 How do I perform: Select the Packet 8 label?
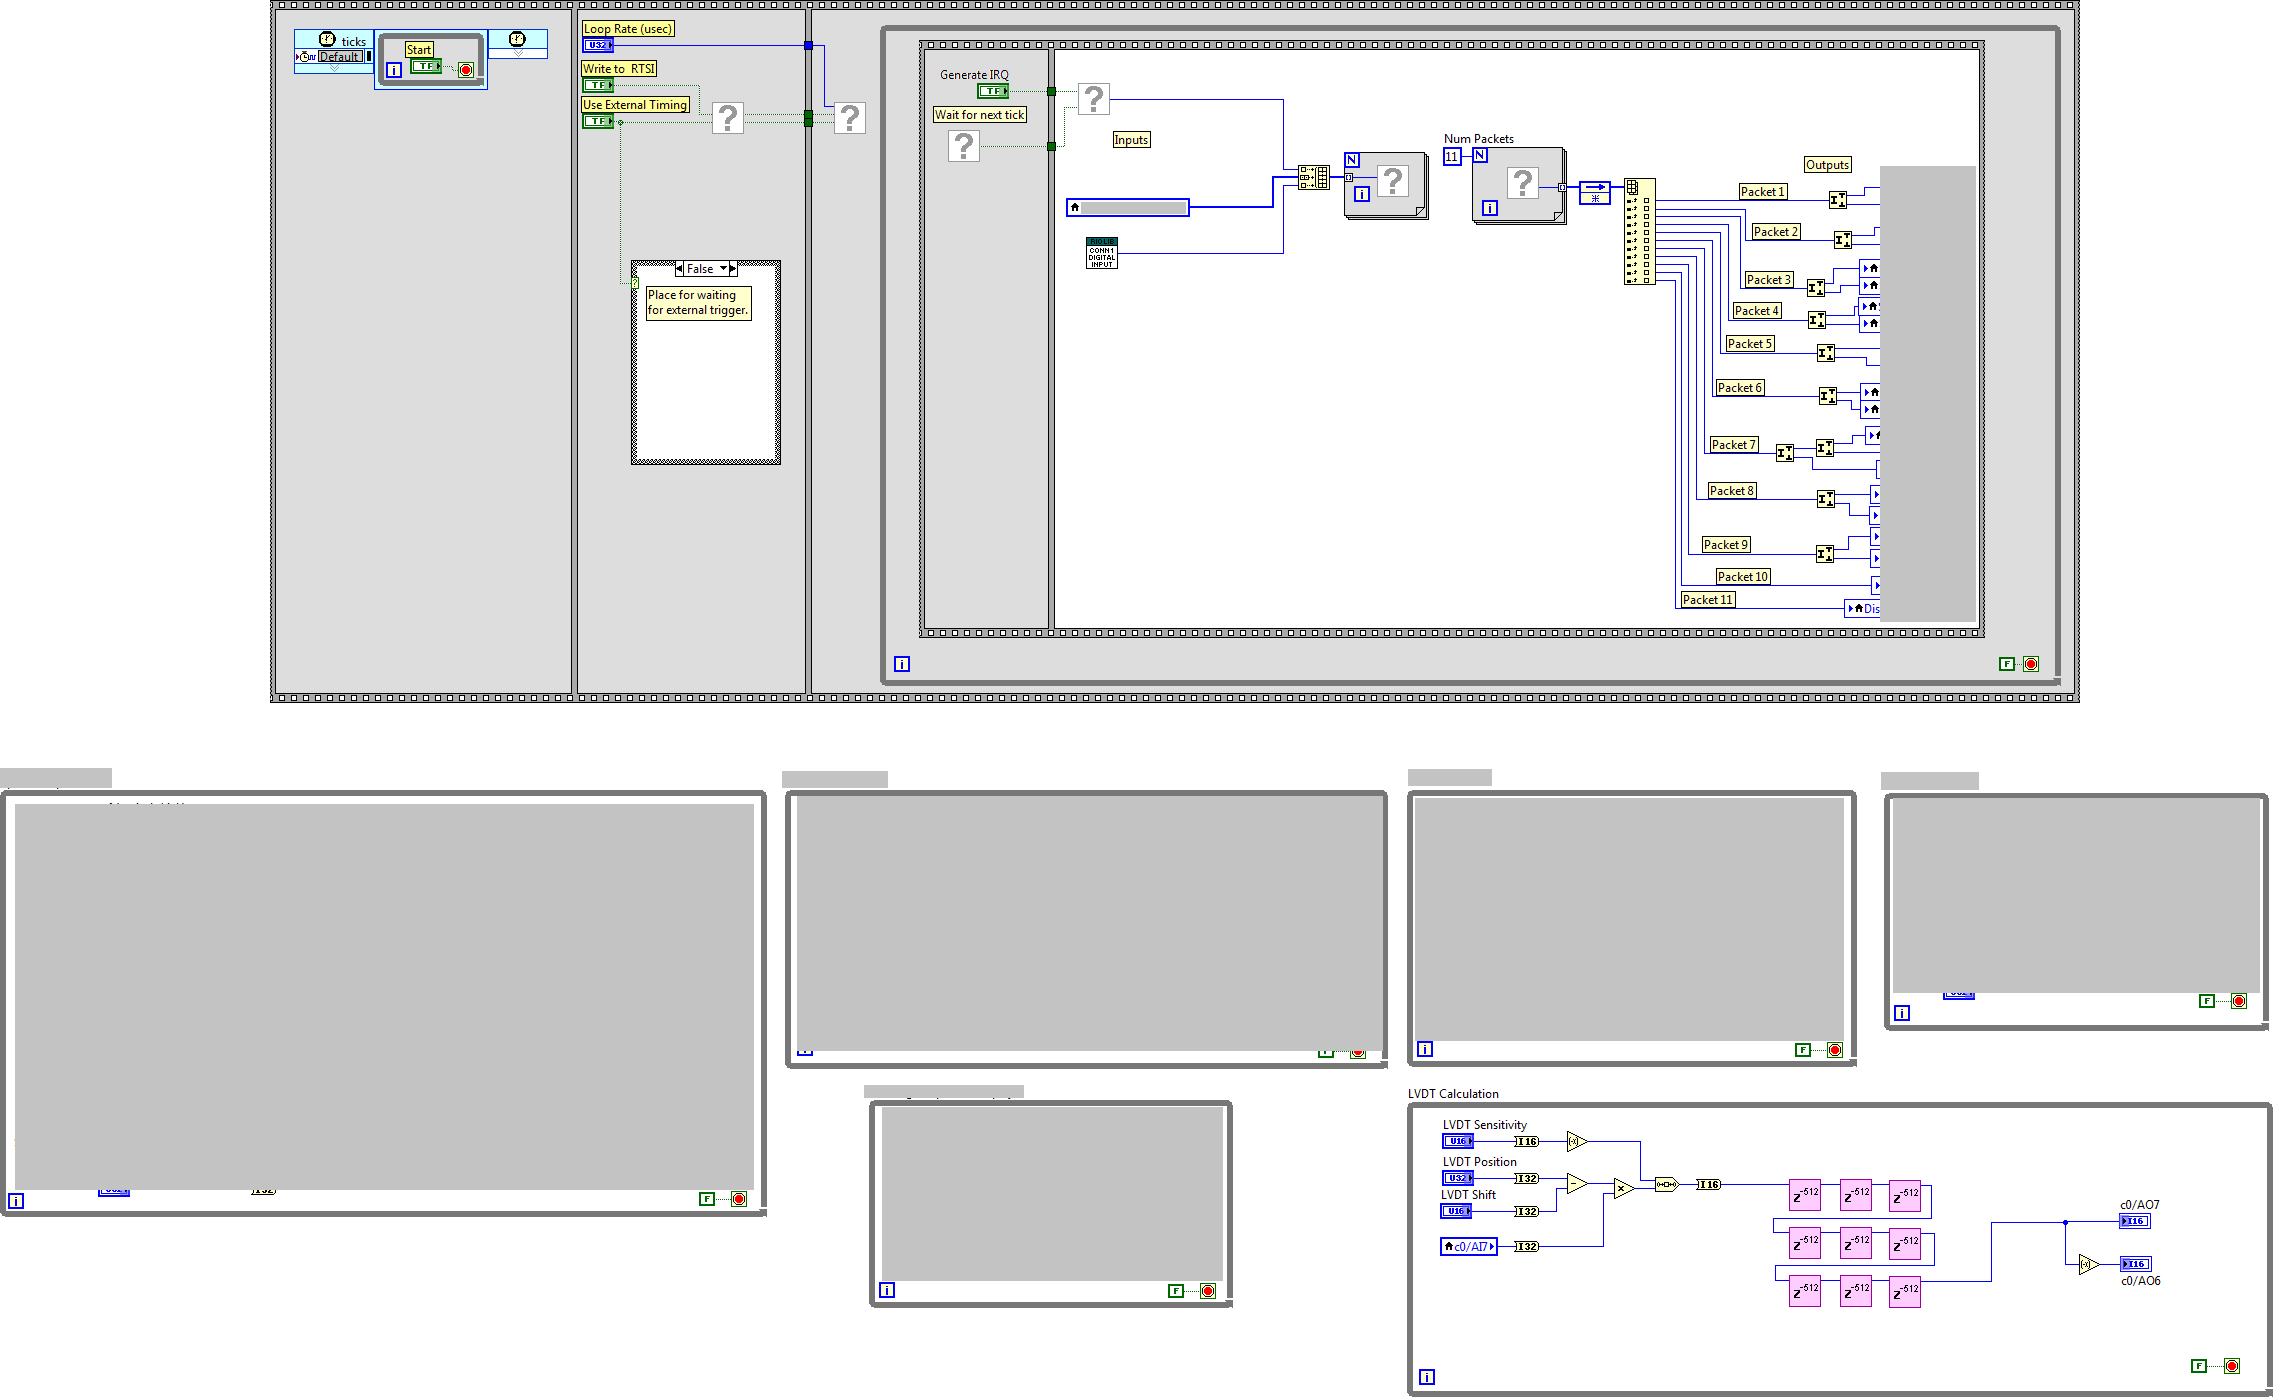coord(1732,491)
